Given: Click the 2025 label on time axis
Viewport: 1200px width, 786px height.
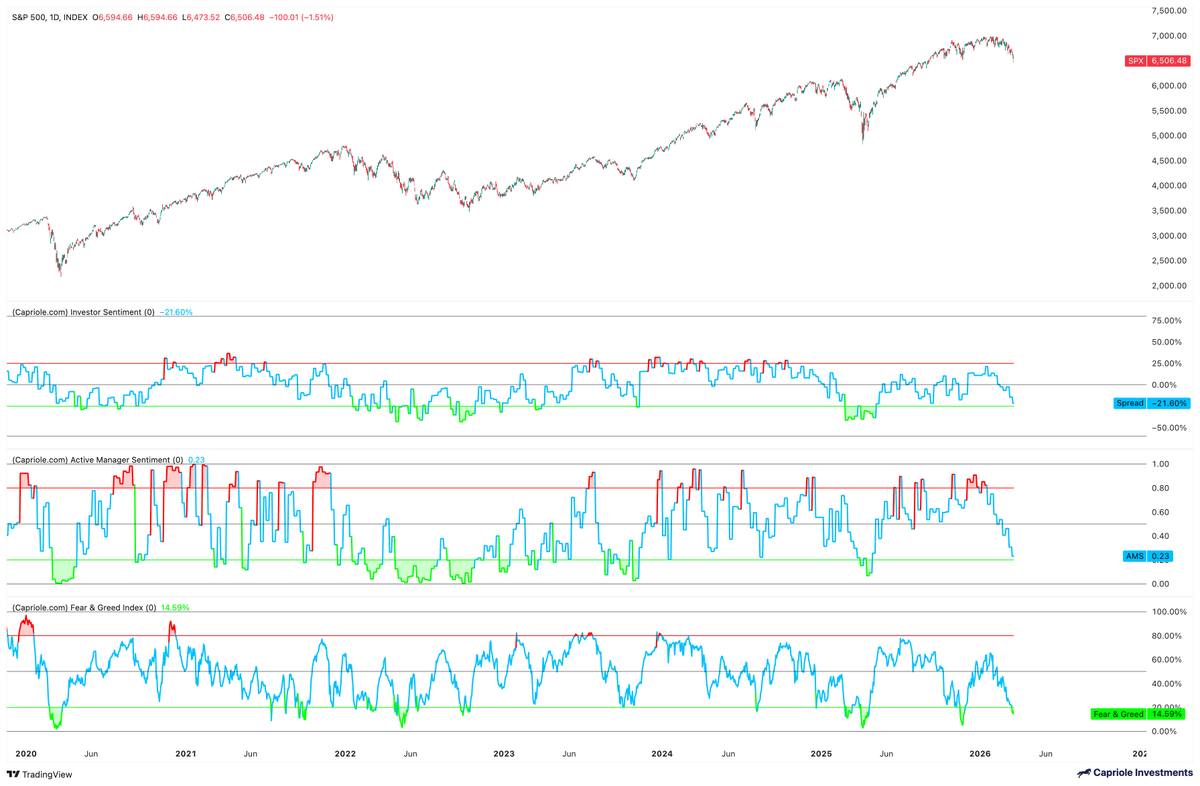Looking at the screenshot, I should (x=821, y=753).
